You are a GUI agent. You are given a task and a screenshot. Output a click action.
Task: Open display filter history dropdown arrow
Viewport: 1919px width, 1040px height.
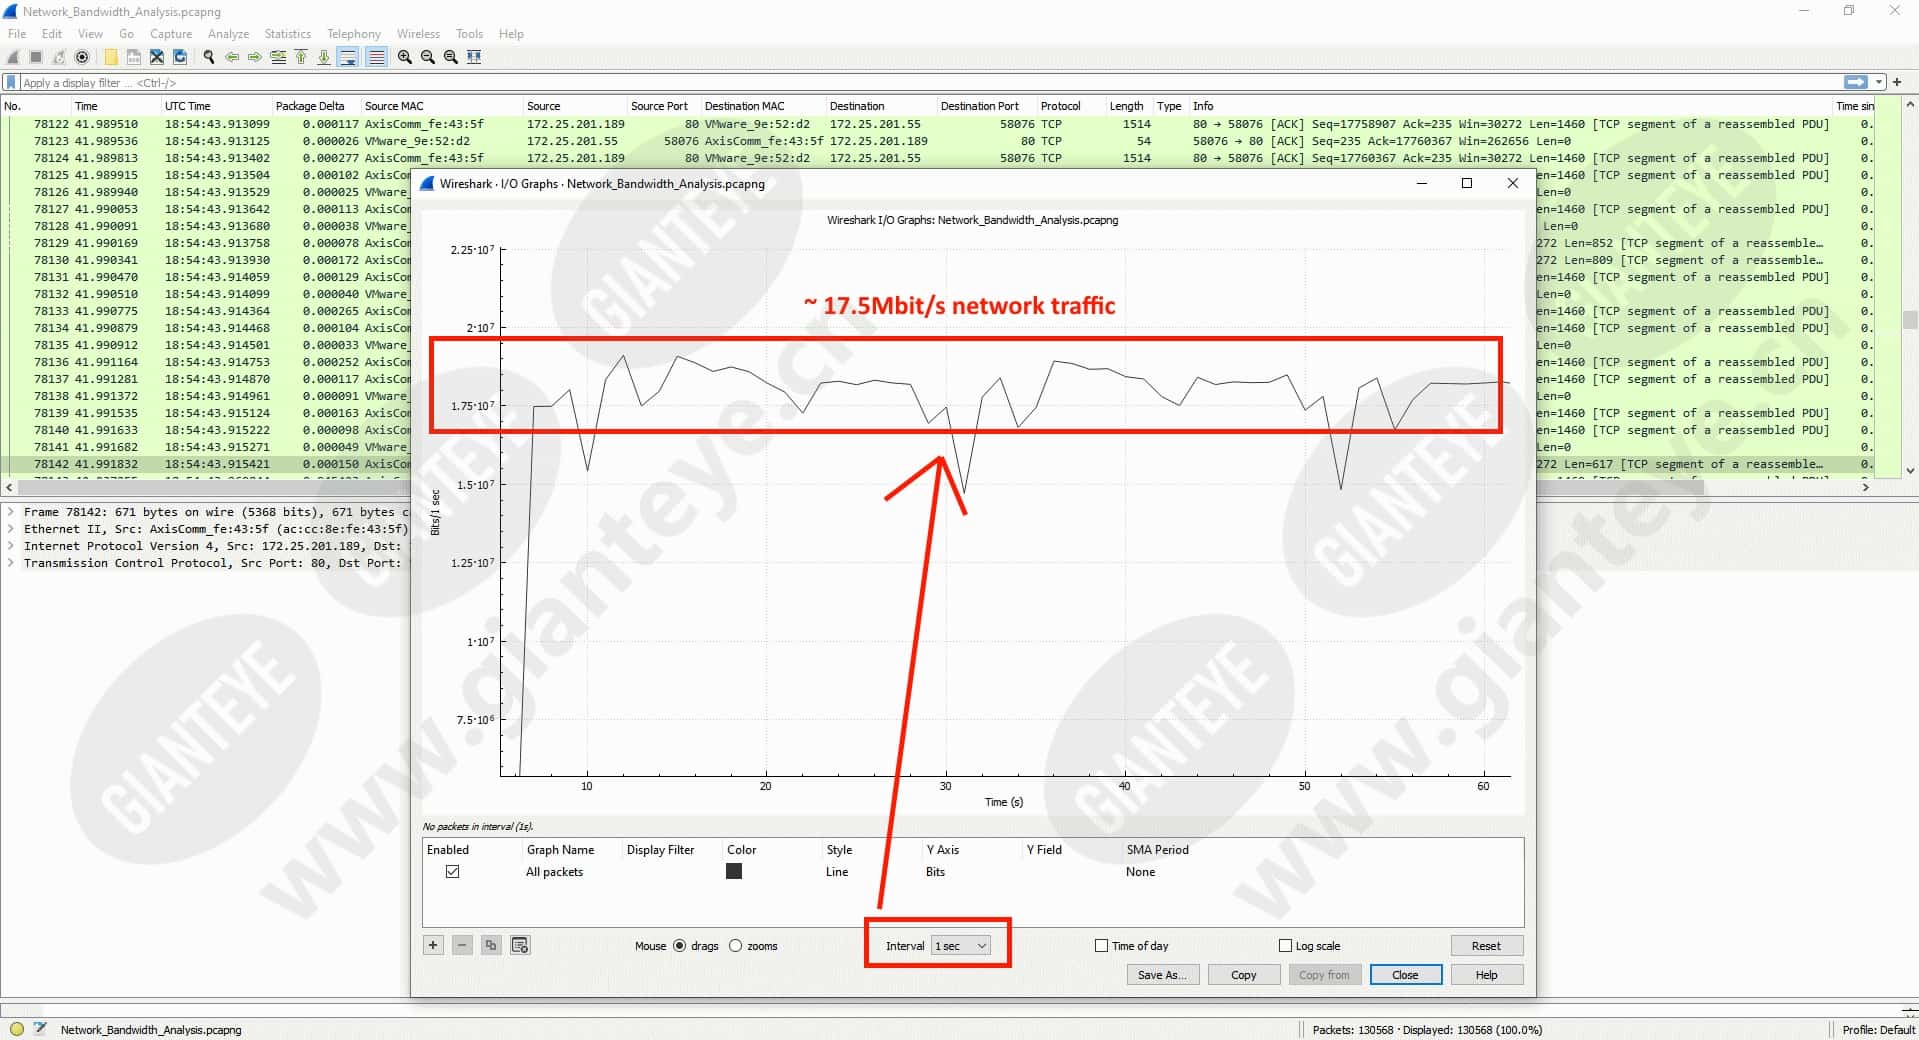point(1879,82)
